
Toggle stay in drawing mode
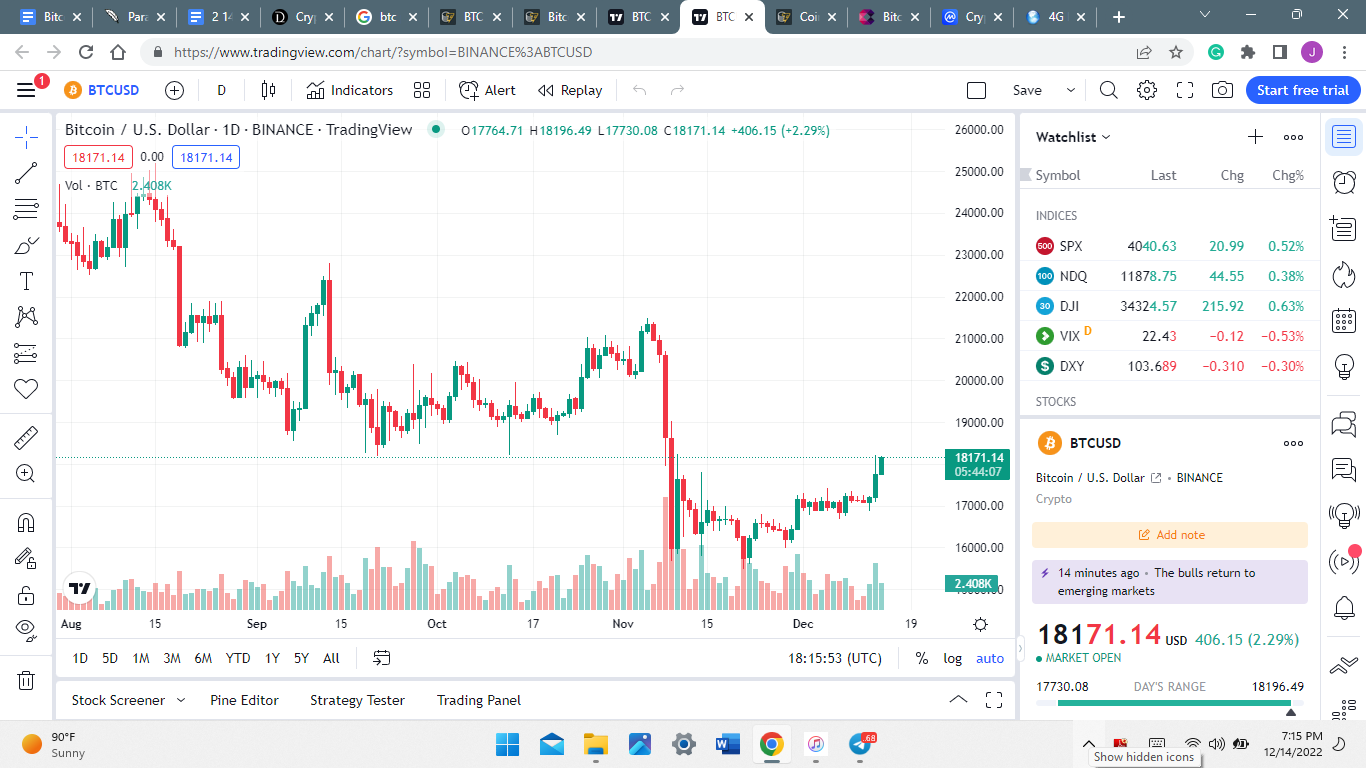click(26, 559)
